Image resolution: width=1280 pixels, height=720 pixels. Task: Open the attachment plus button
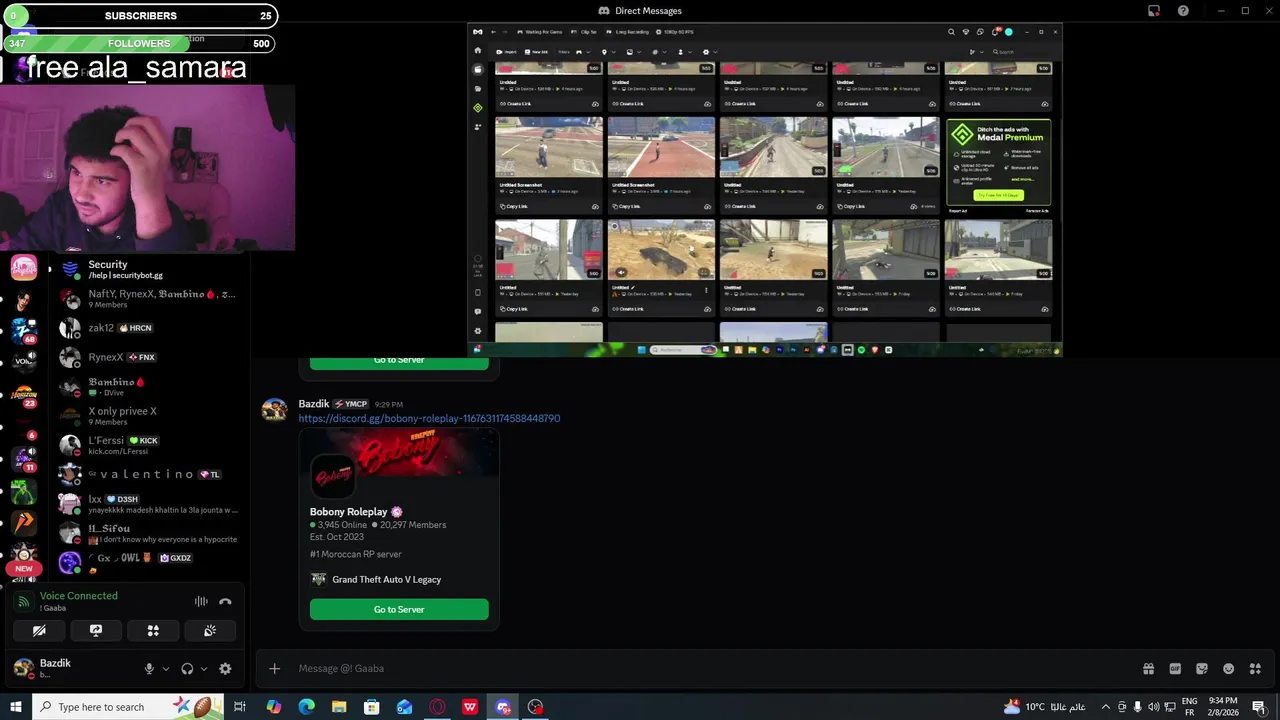[274, 669]
